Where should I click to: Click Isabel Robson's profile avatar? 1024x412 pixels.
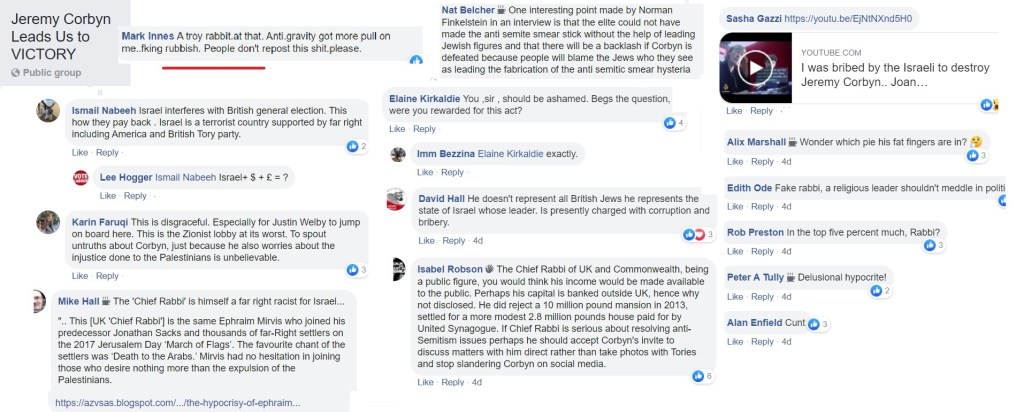click(397, 268)
